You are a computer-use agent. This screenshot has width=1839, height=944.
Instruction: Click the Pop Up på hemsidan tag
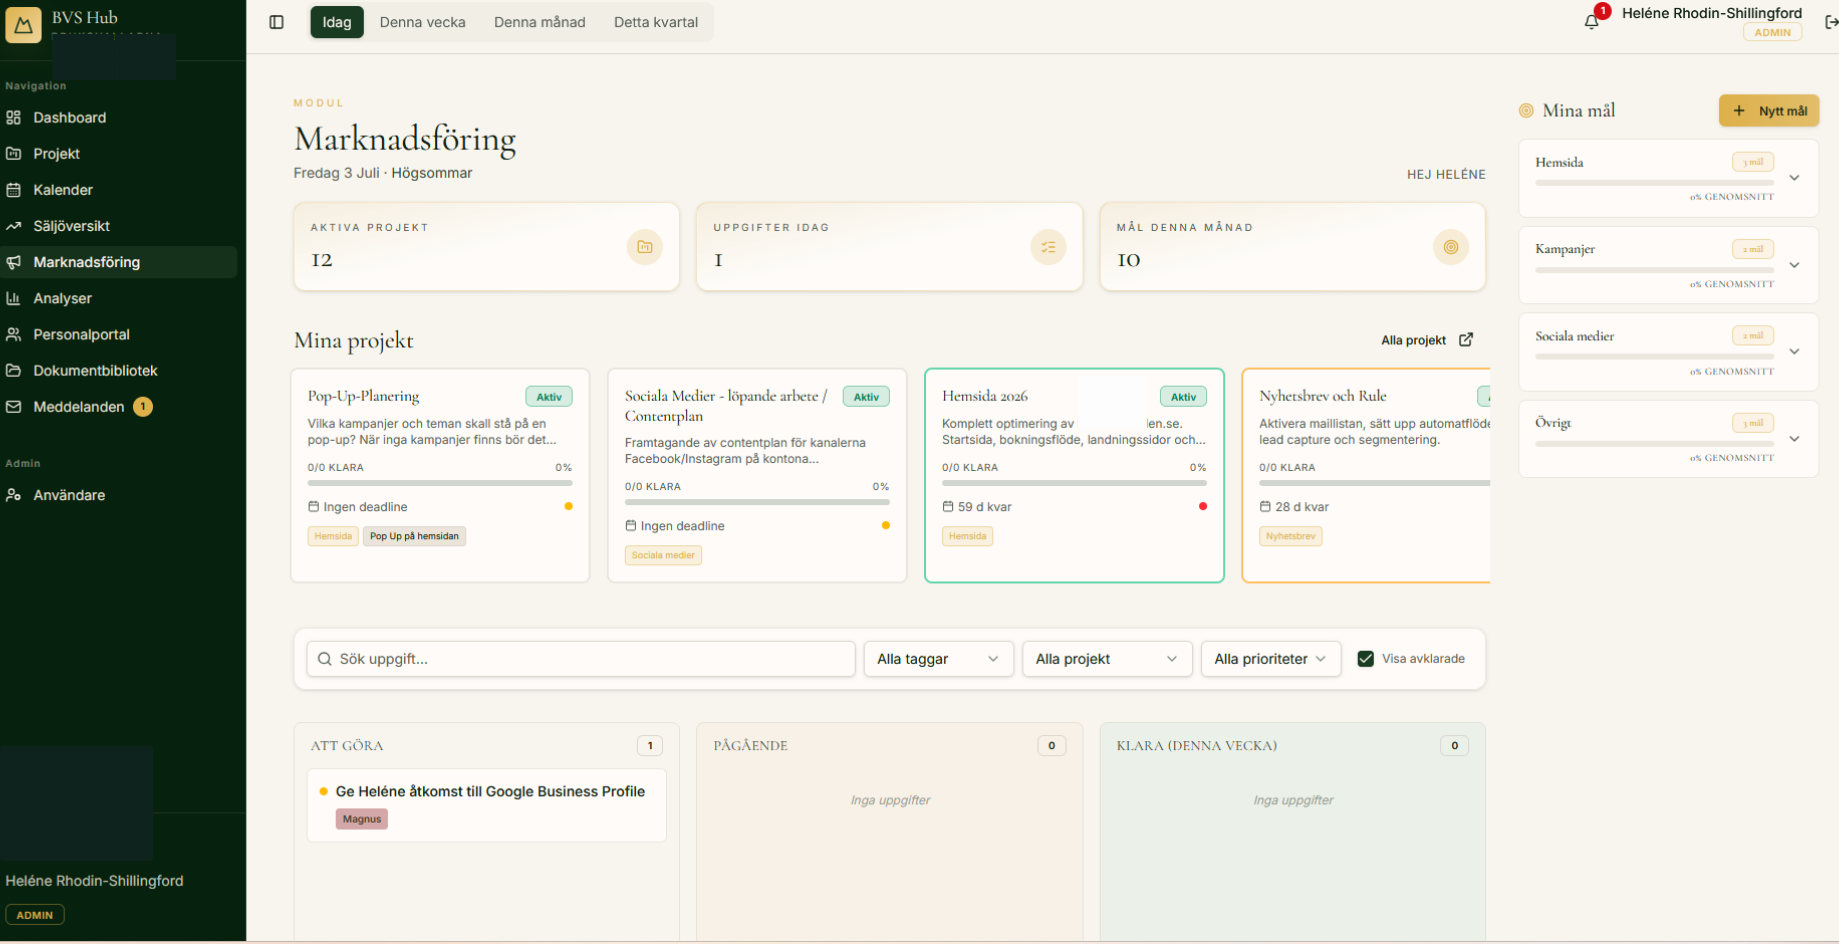tap(414, 536)
